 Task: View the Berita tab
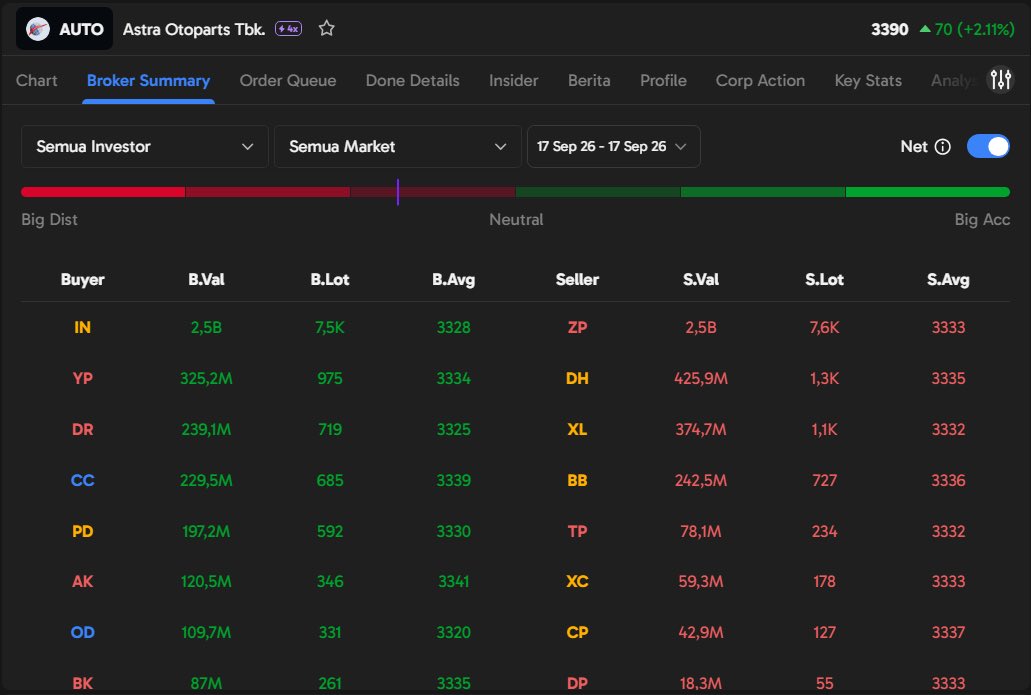[589, 80]
